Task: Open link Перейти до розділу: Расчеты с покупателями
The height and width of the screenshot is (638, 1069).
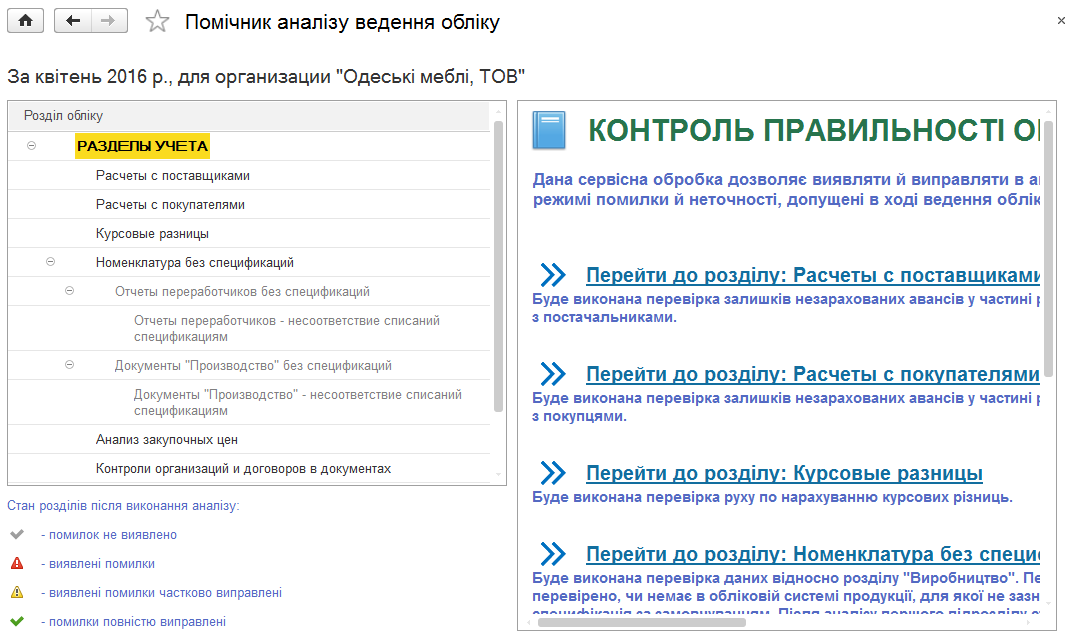Action: click(x=813, y=374)
